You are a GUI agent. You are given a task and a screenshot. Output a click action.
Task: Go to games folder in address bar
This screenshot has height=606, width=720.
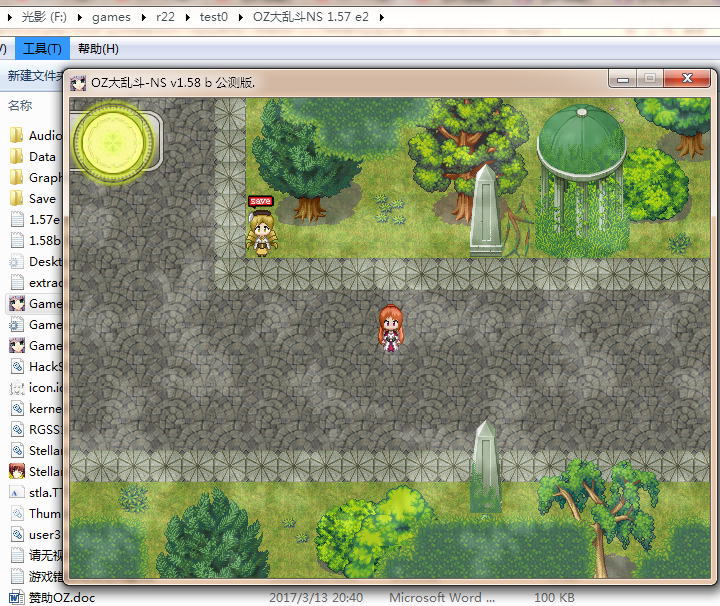[x=111, y=17]
